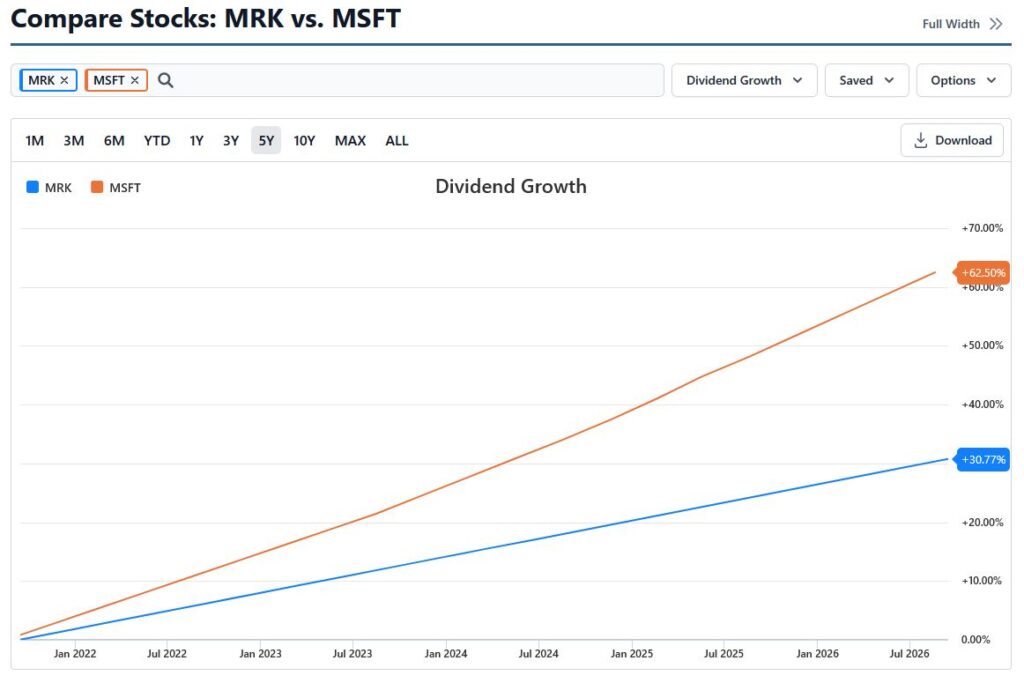Select the 6M time range
Screen dimensions: 1024x683
(114, 140)
